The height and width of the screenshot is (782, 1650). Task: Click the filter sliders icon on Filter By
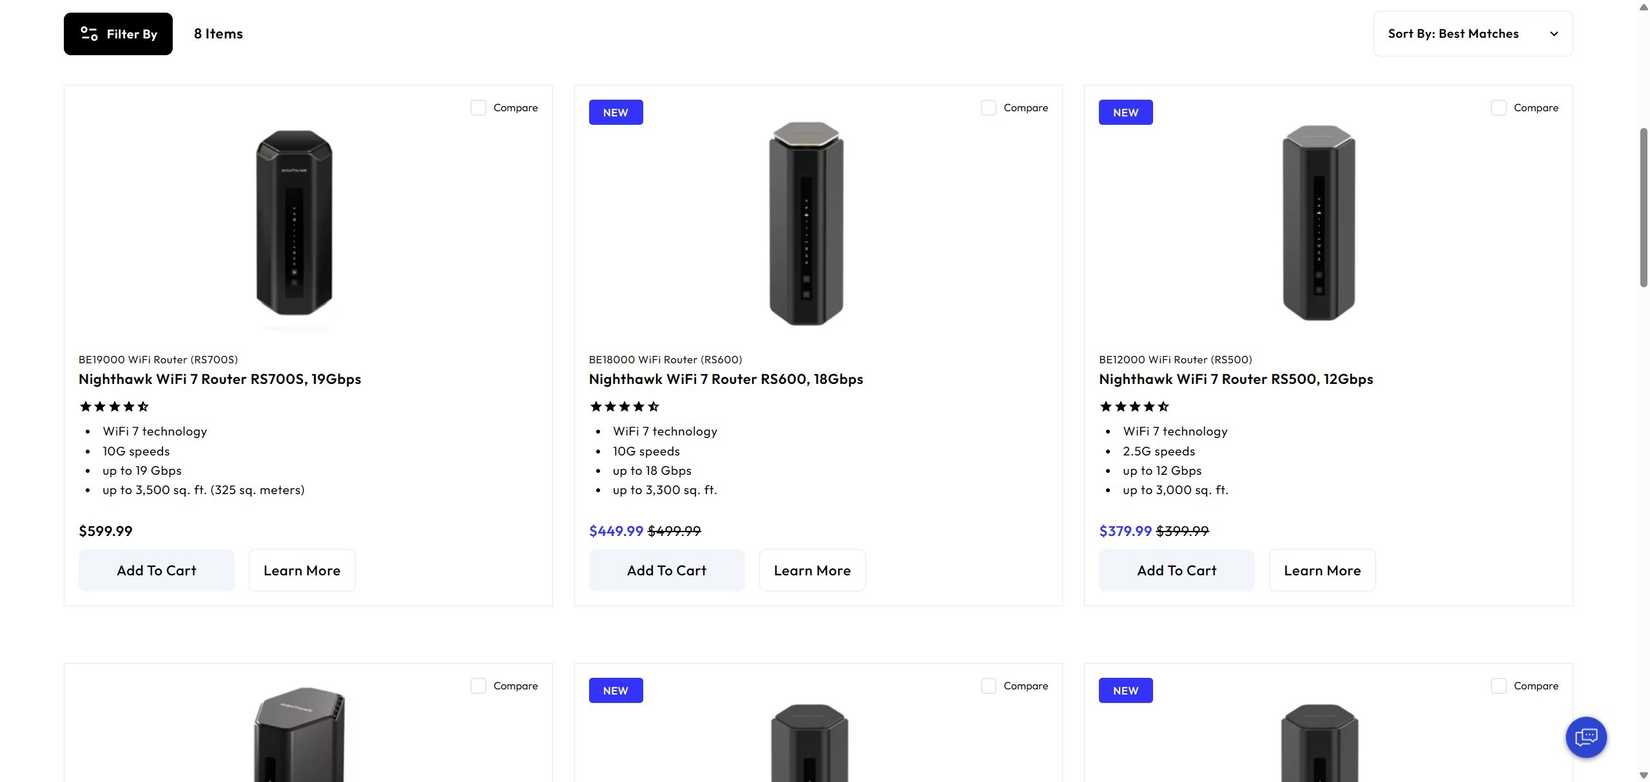click(88, 33)
